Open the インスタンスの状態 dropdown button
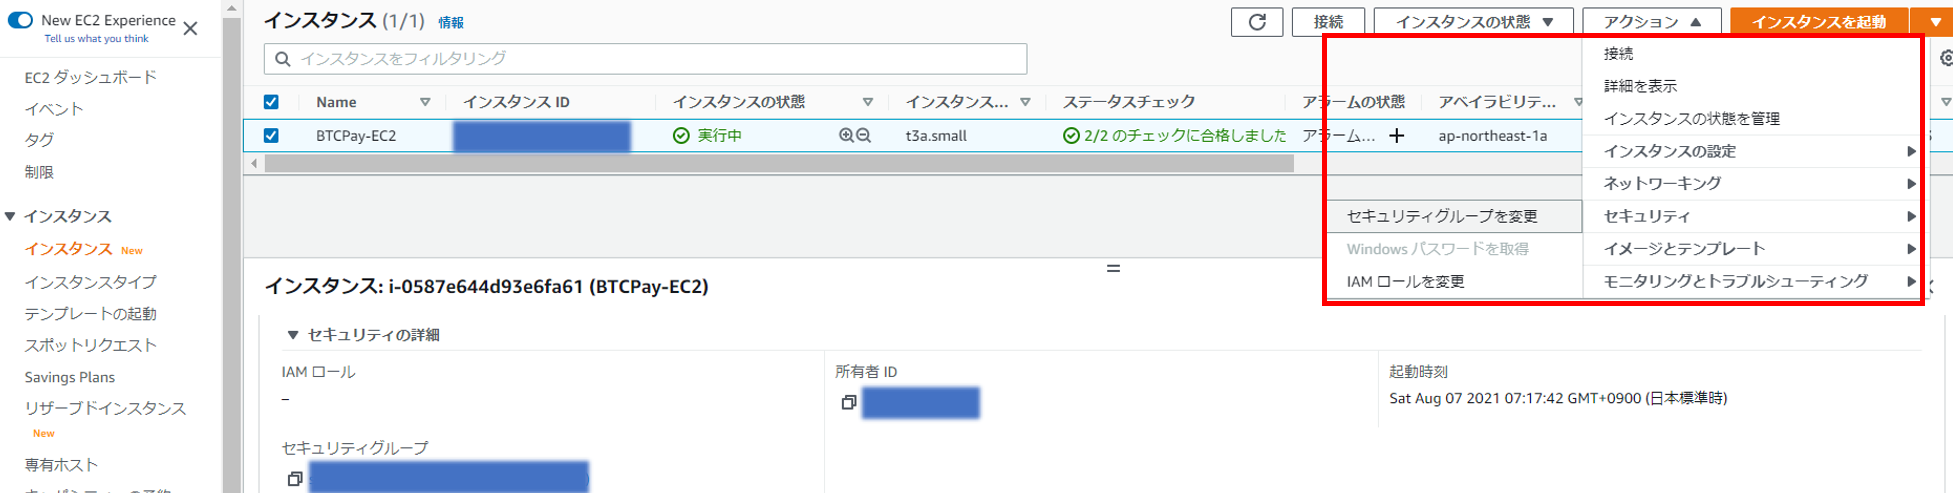The width and height of the screenshot is (1953, 493). (1474, 22)
